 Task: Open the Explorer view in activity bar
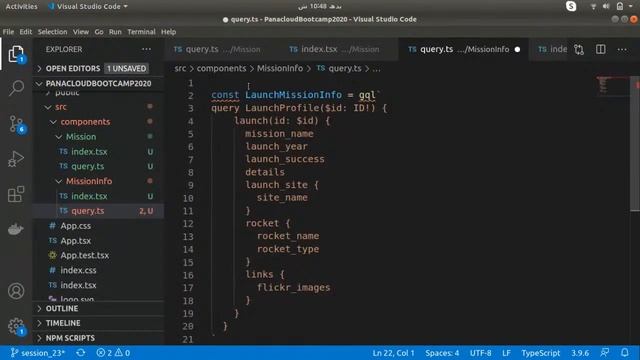click(x=16, y=54)
